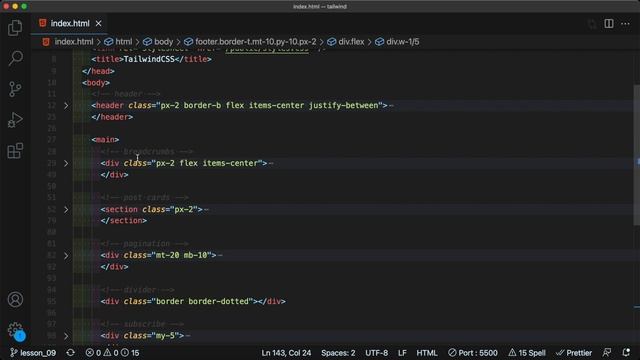
Task: Open the Search view in activity bar
Action: tap(15, 58)
